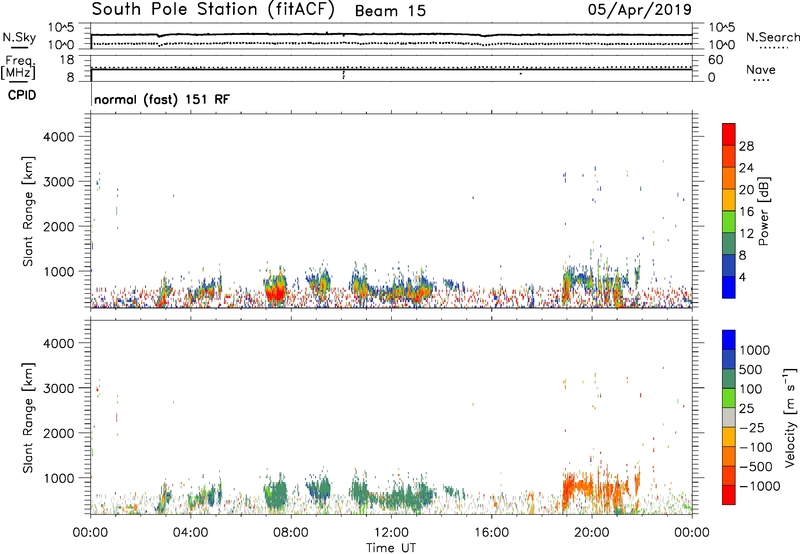Image resolution: width=800 pixels, height=554 pixels.
Task: Click the '10^5' left noise axis value
Action: click(x=61, y=27)
